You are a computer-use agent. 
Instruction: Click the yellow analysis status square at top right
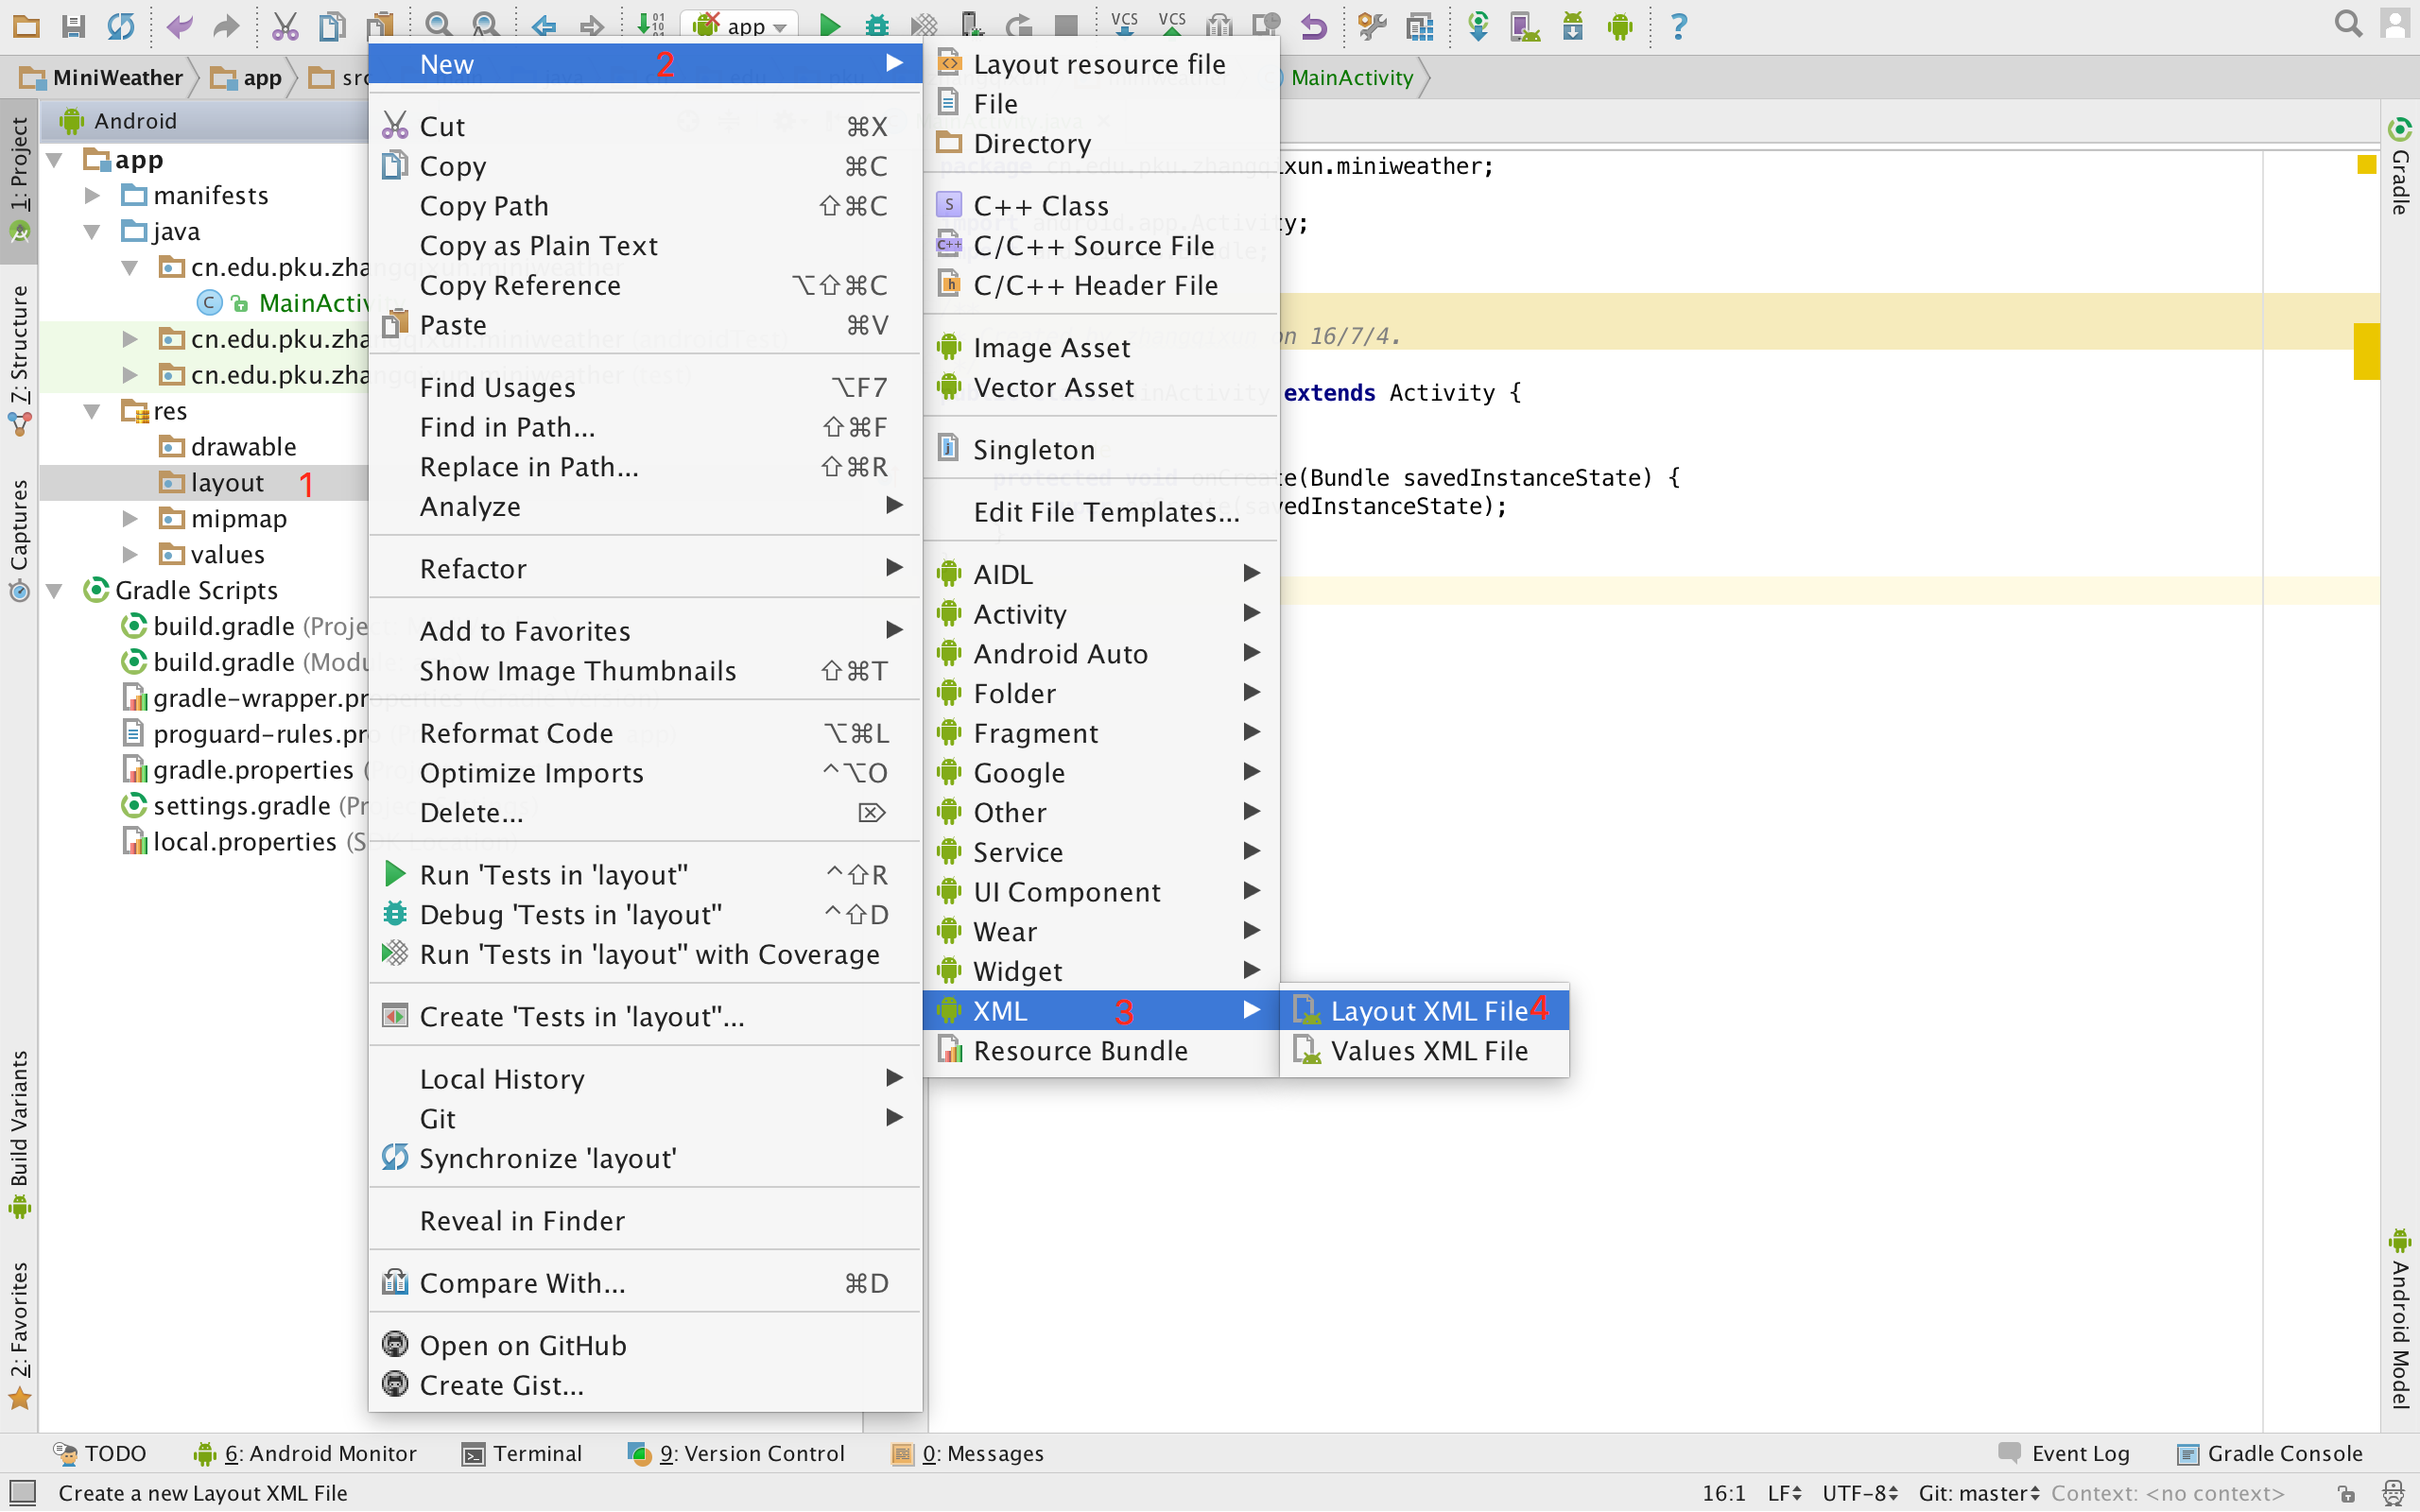2366,165
